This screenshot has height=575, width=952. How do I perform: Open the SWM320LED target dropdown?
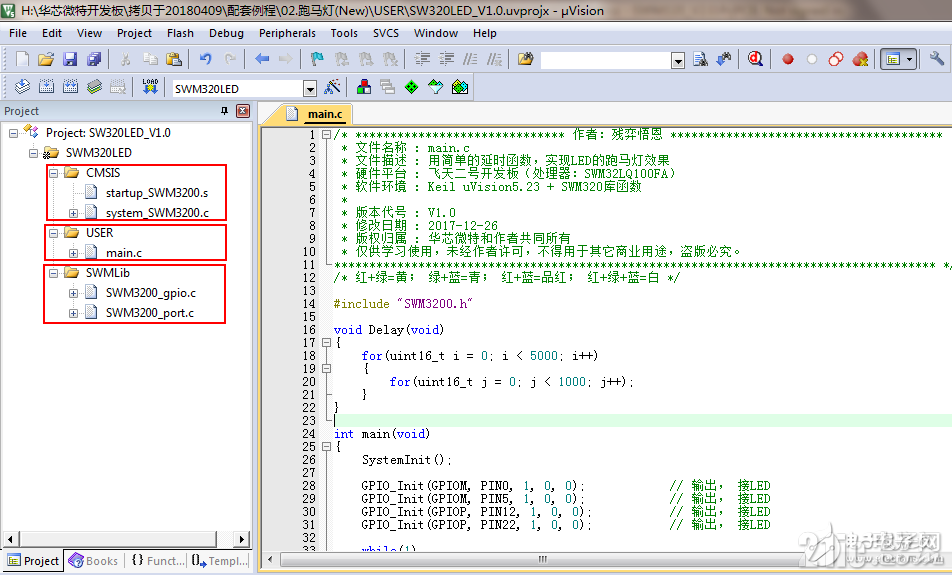click(310, 89)
